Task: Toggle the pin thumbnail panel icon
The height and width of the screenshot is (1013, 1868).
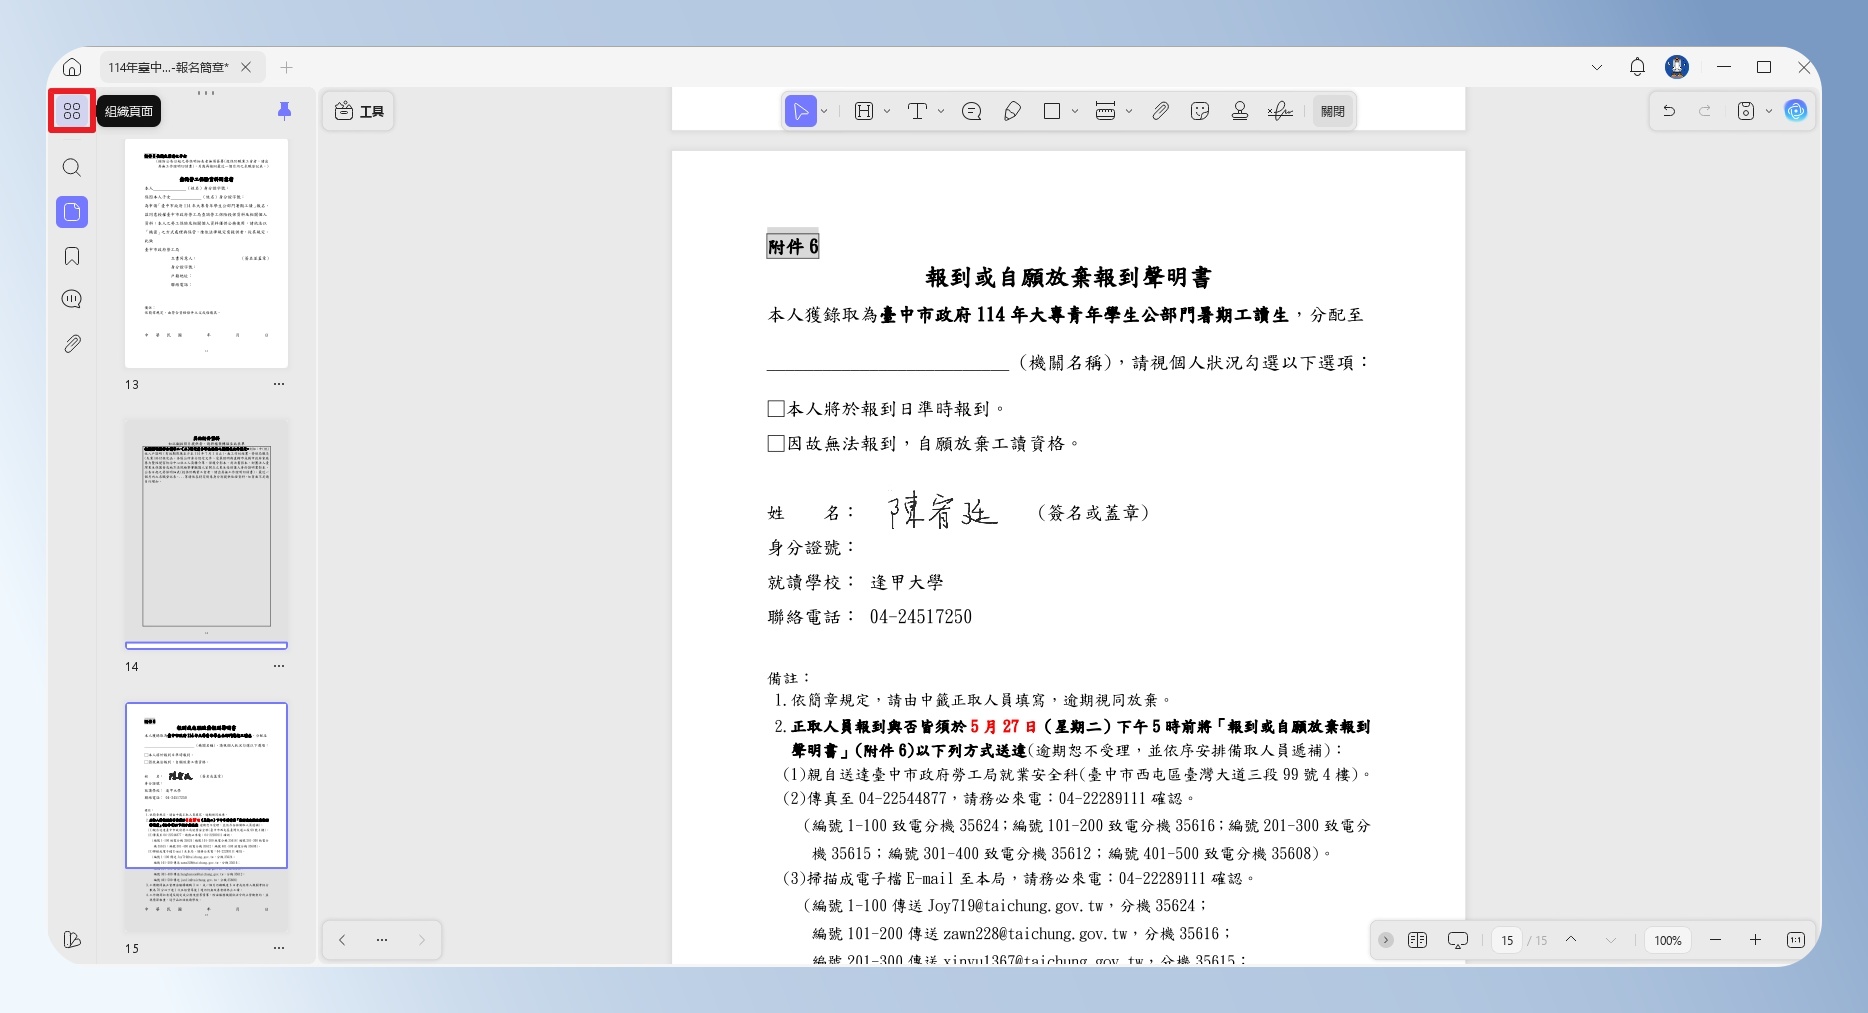Action: click(284, 111)
